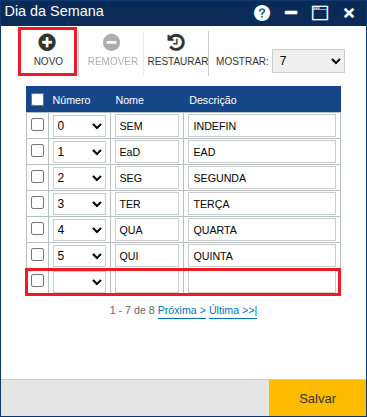367x417 pixels.
Task: Open Número dropdown with value 2
Action: pyautogui.click(x=79, y=178)
